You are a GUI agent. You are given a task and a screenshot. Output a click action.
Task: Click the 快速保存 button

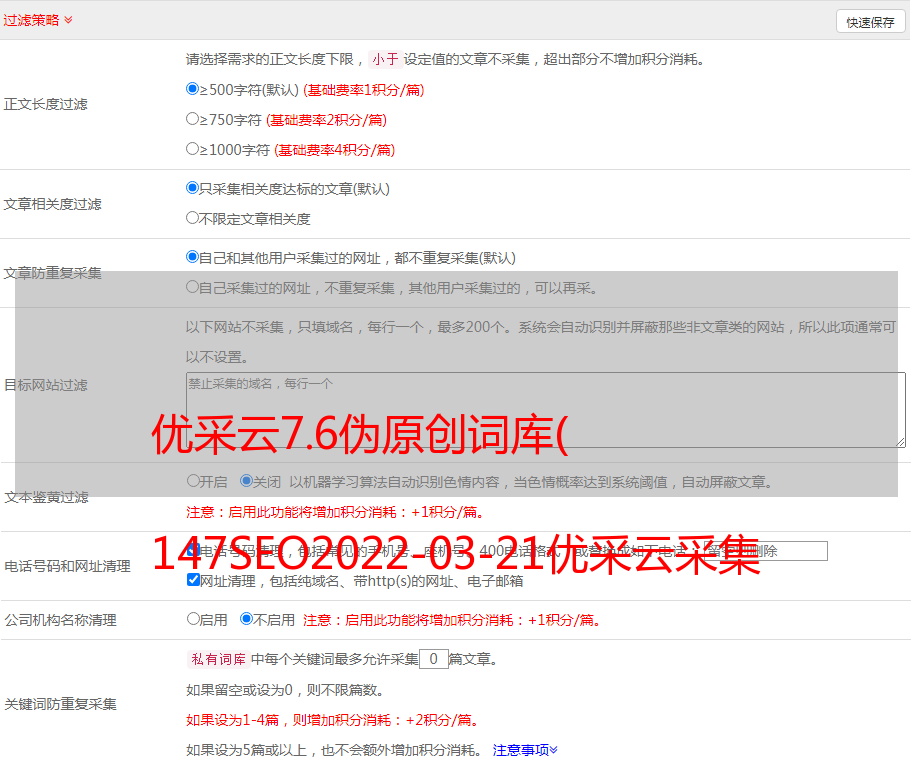pos(870,22)
